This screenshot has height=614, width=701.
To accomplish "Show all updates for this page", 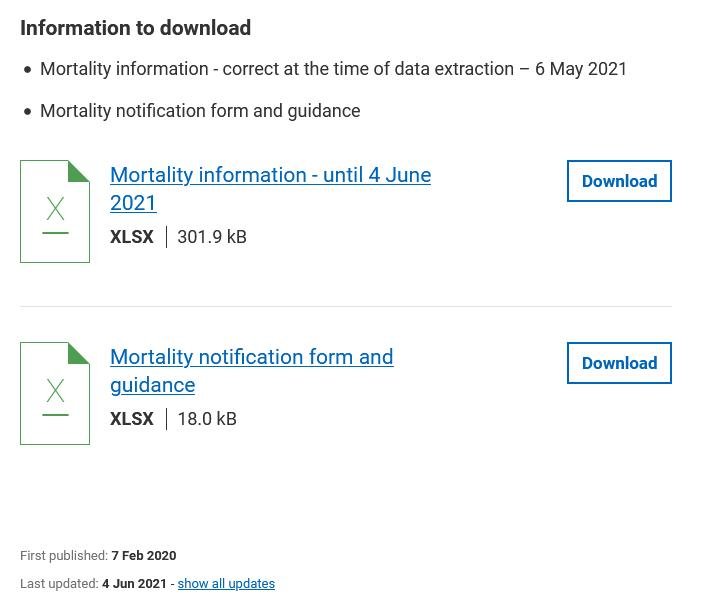I will (226, 584).
